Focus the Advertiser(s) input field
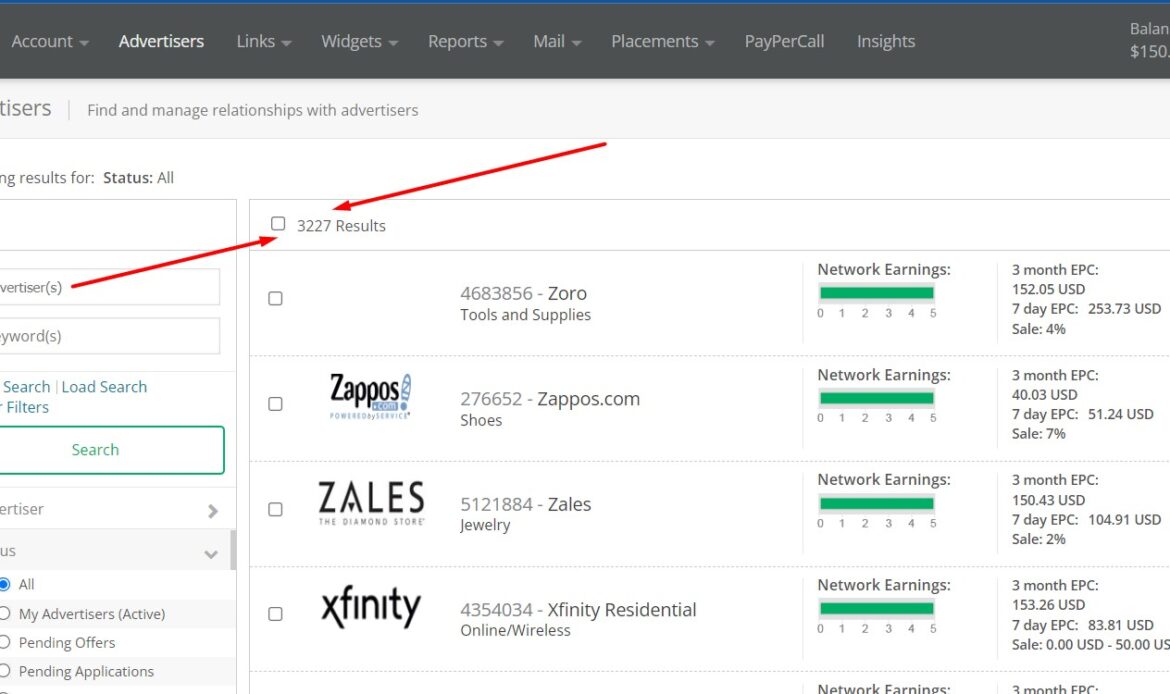Screen dimensions: 1170x694 pyautogui.click(x=109, y=287)
